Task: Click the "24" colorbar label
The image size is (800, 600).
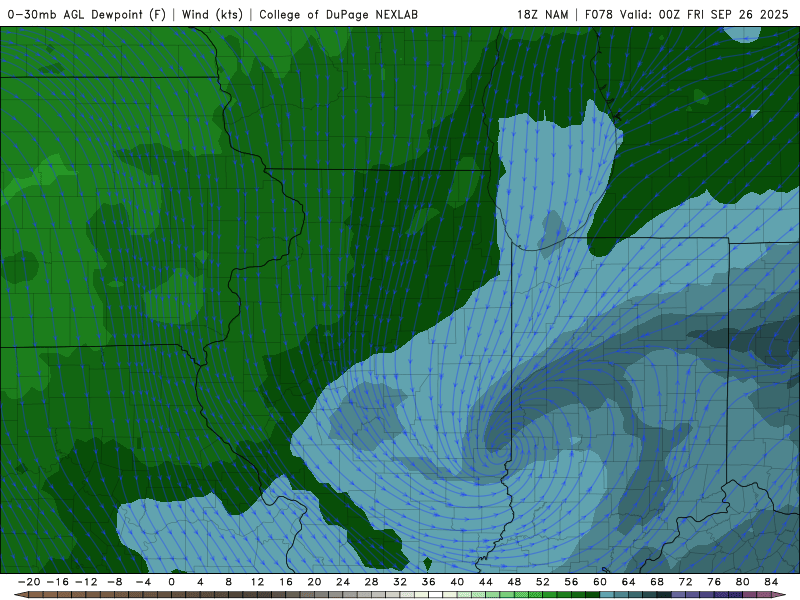Action: [343, 582]
